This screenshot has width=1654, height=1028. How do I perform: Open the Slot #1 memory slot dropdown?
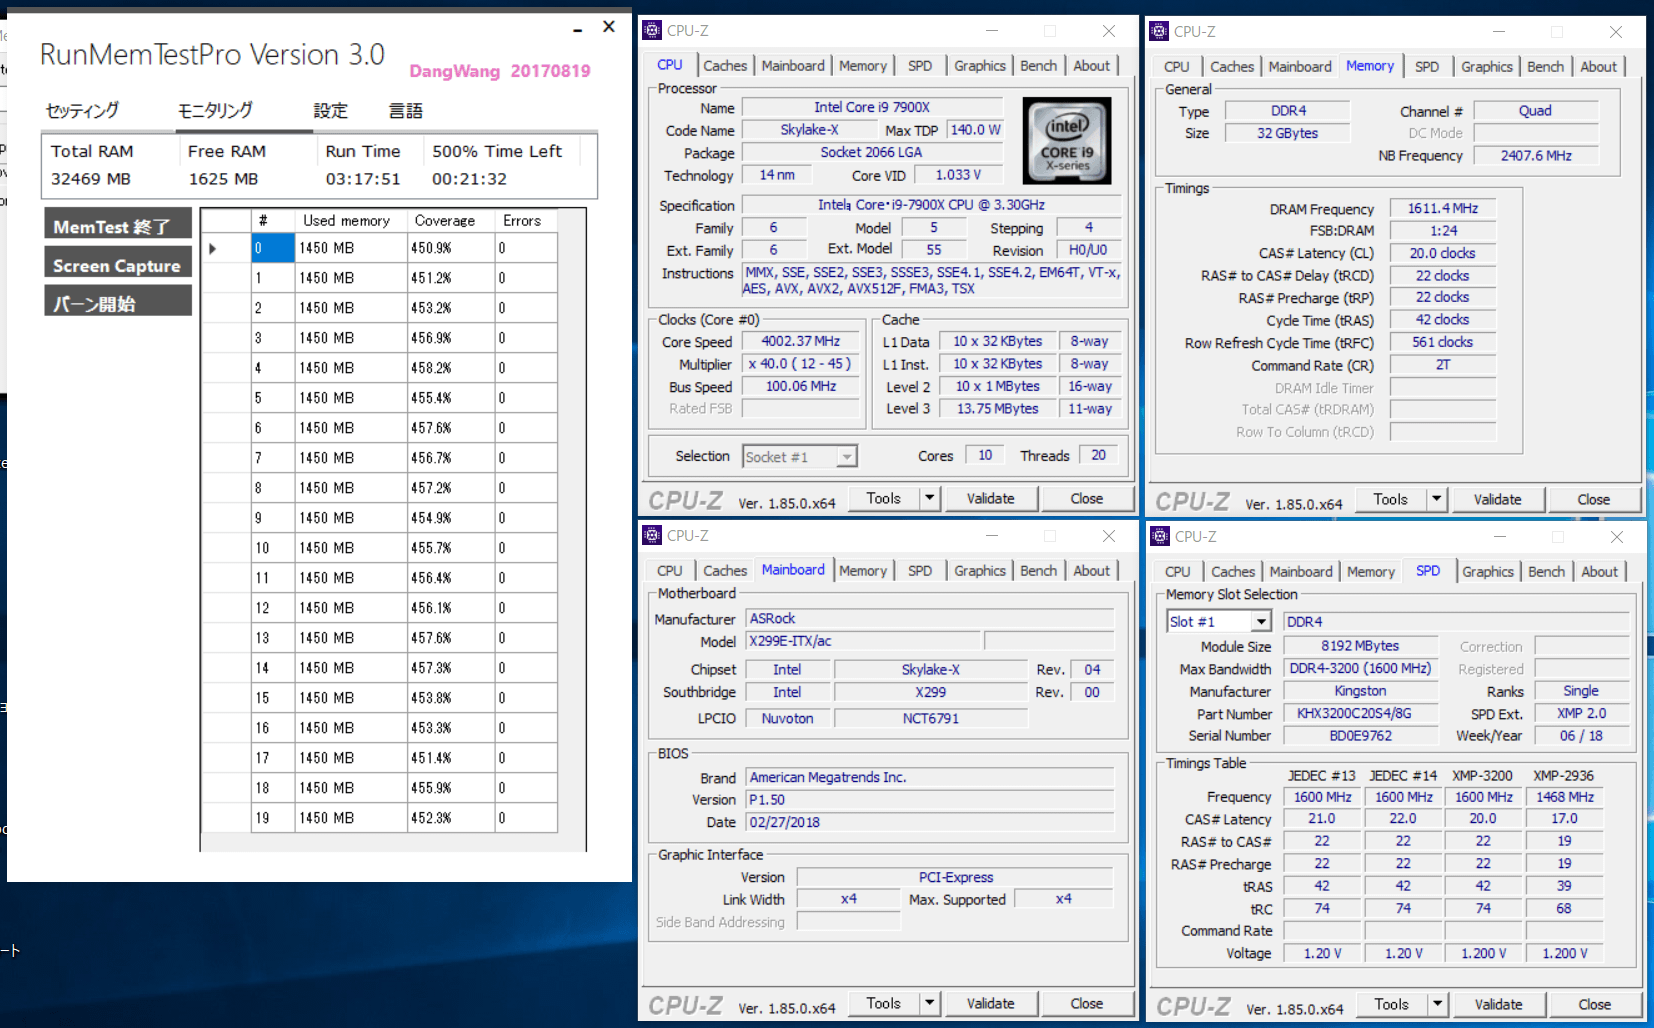[1261, 622]
